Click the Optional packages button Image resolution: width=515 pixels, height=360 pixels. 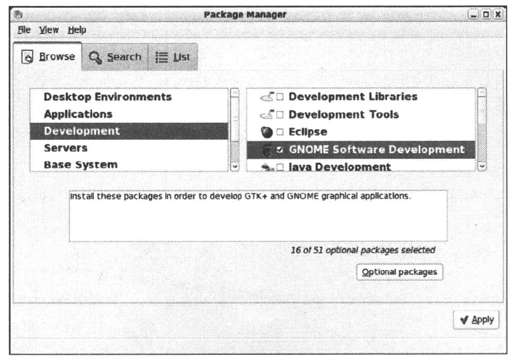point(399,272)
